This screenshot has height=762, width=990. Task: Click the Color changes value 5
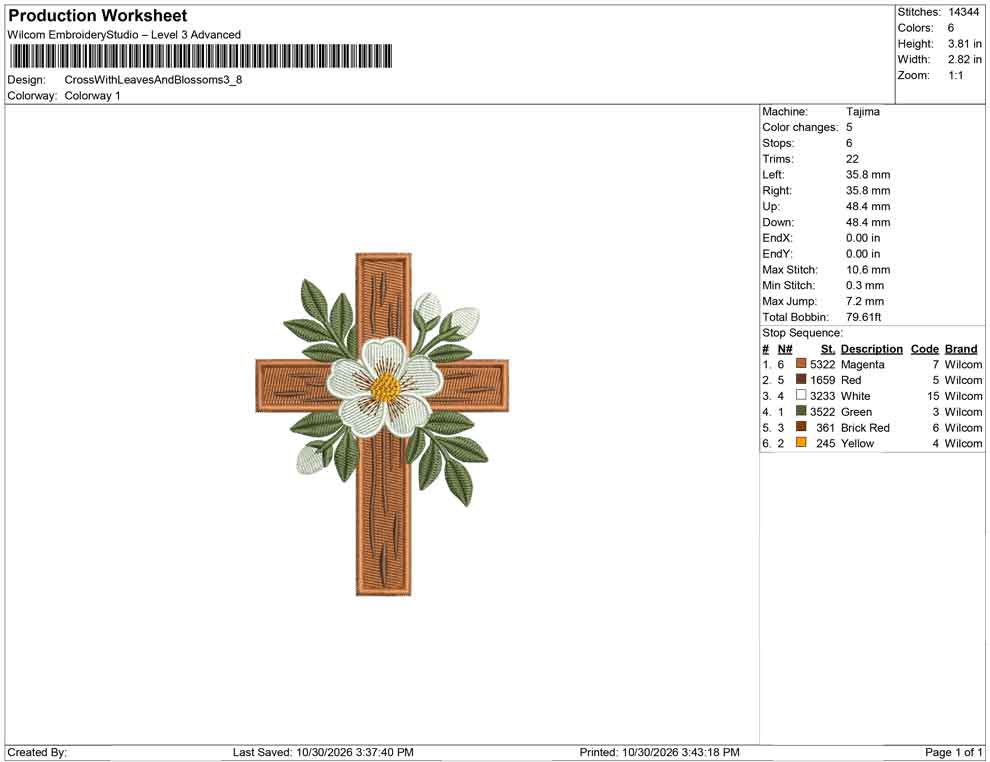pyautogui.click(x=849, y=128)
